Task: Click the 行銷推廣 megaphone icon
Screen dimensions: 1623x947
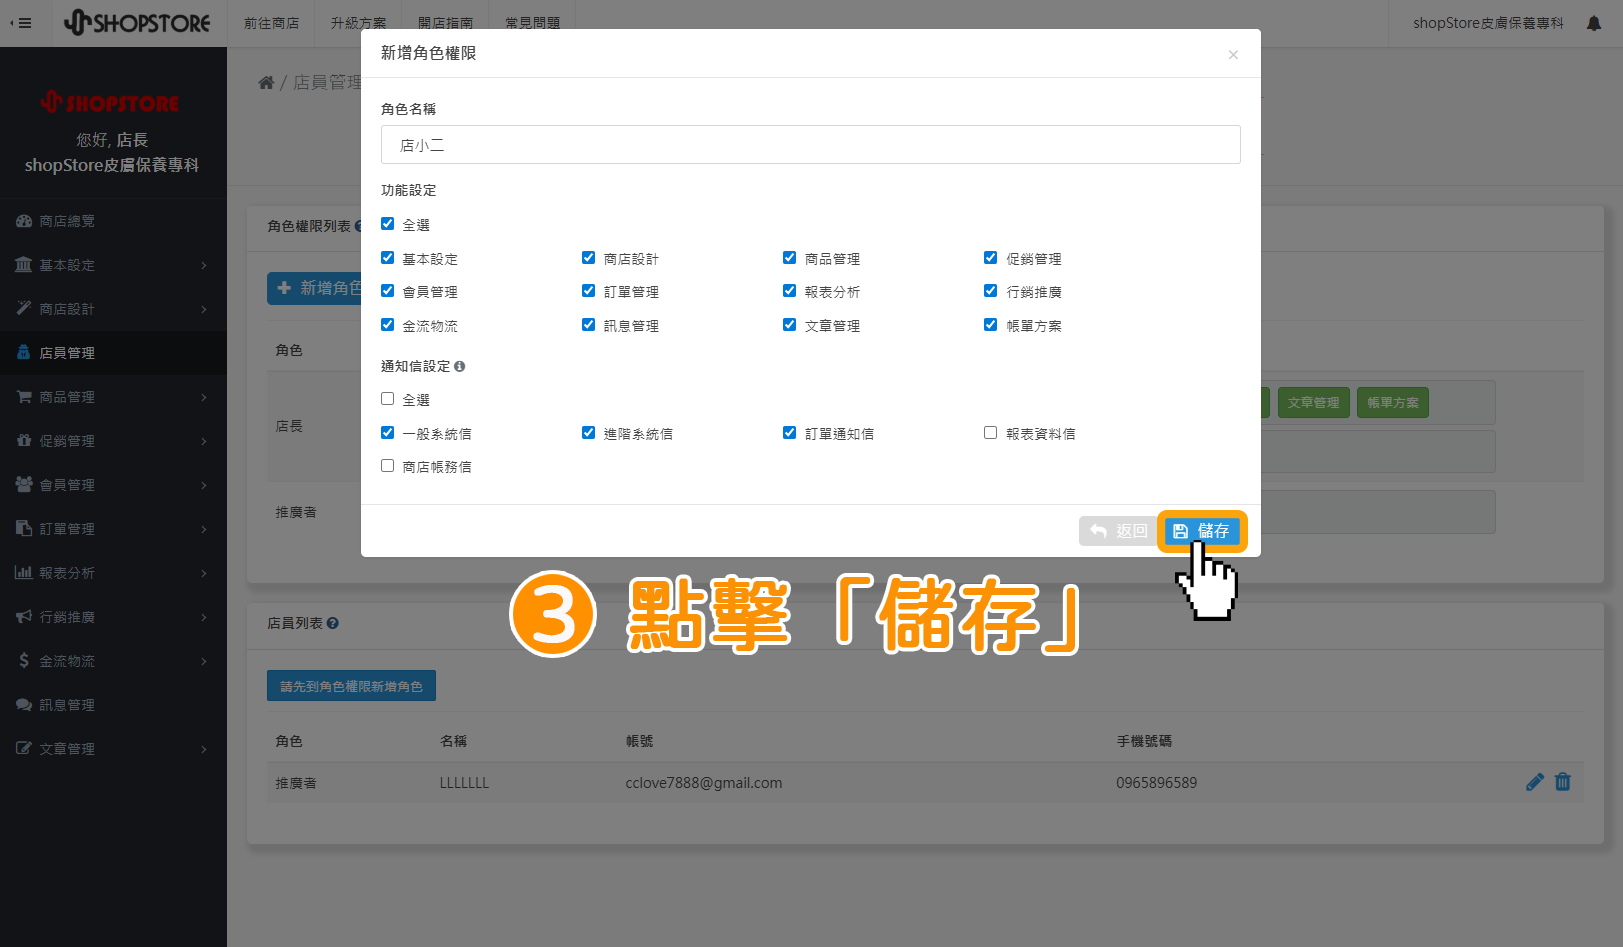Action: (24, 617)
